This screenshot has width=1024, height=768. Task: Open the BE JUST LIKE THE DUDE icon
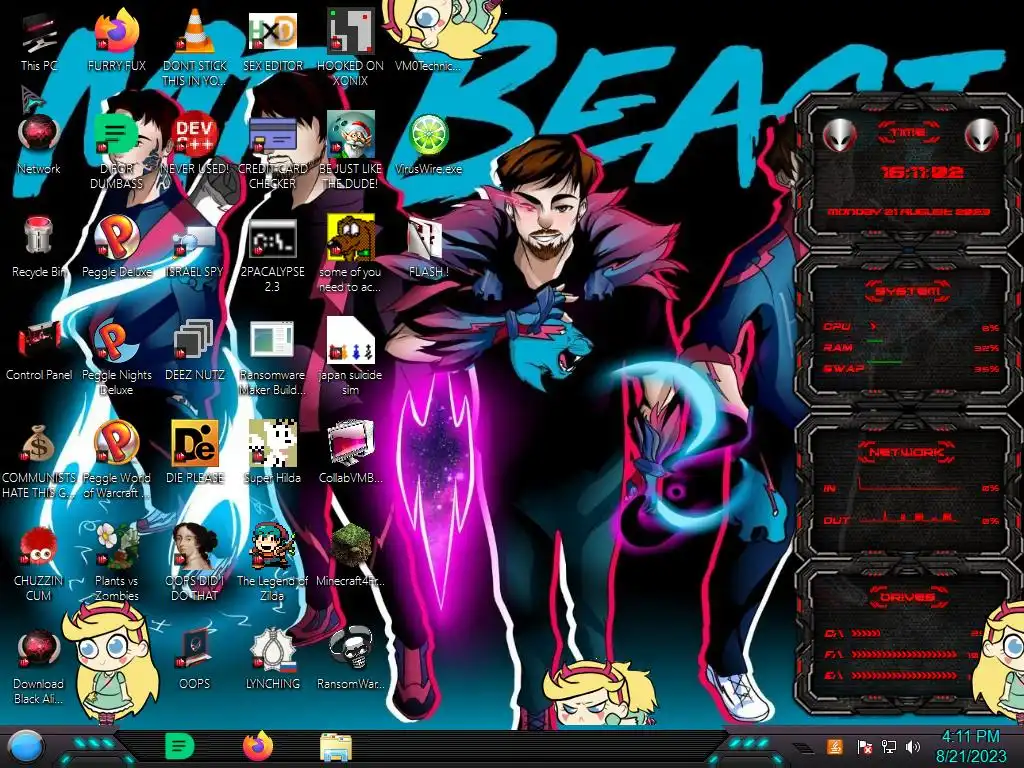(350, 152)
